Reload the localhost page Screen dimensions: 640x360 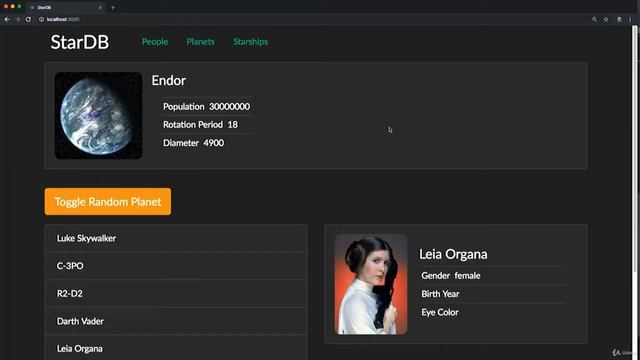[28, 19]
